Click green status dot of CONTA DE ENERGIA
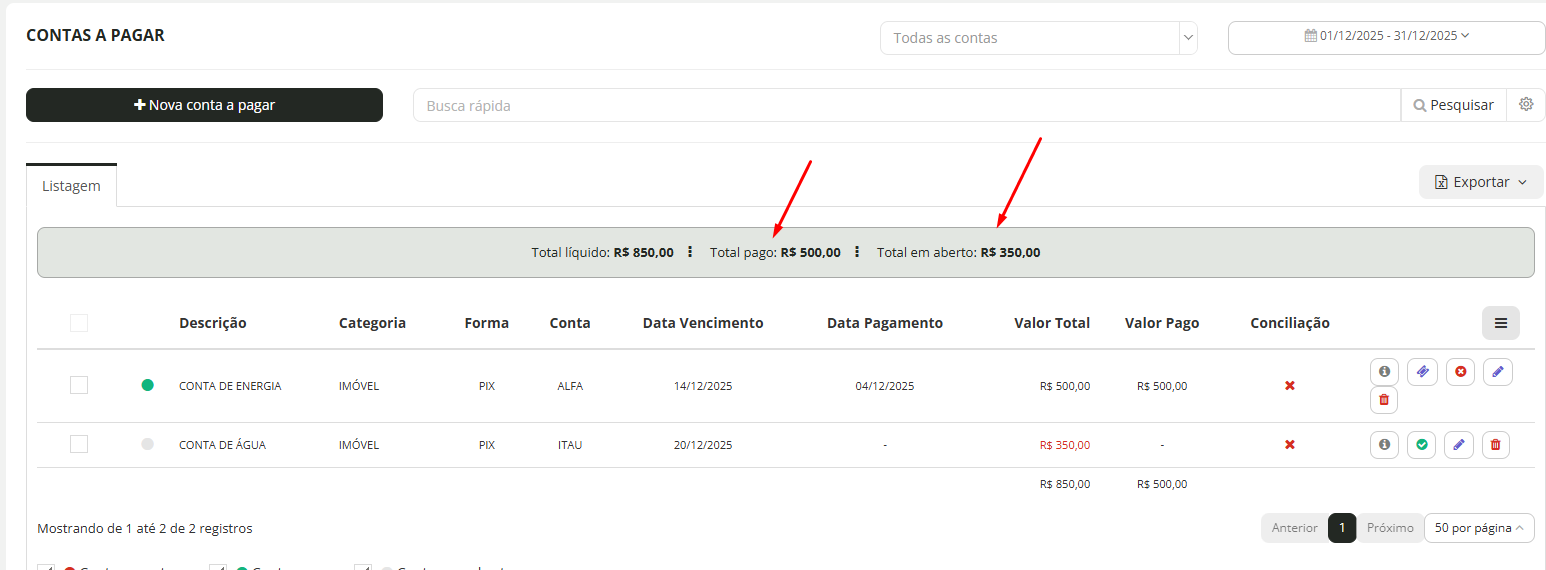Viewport: 1546px width, 570px height. [x=148, y=385]
